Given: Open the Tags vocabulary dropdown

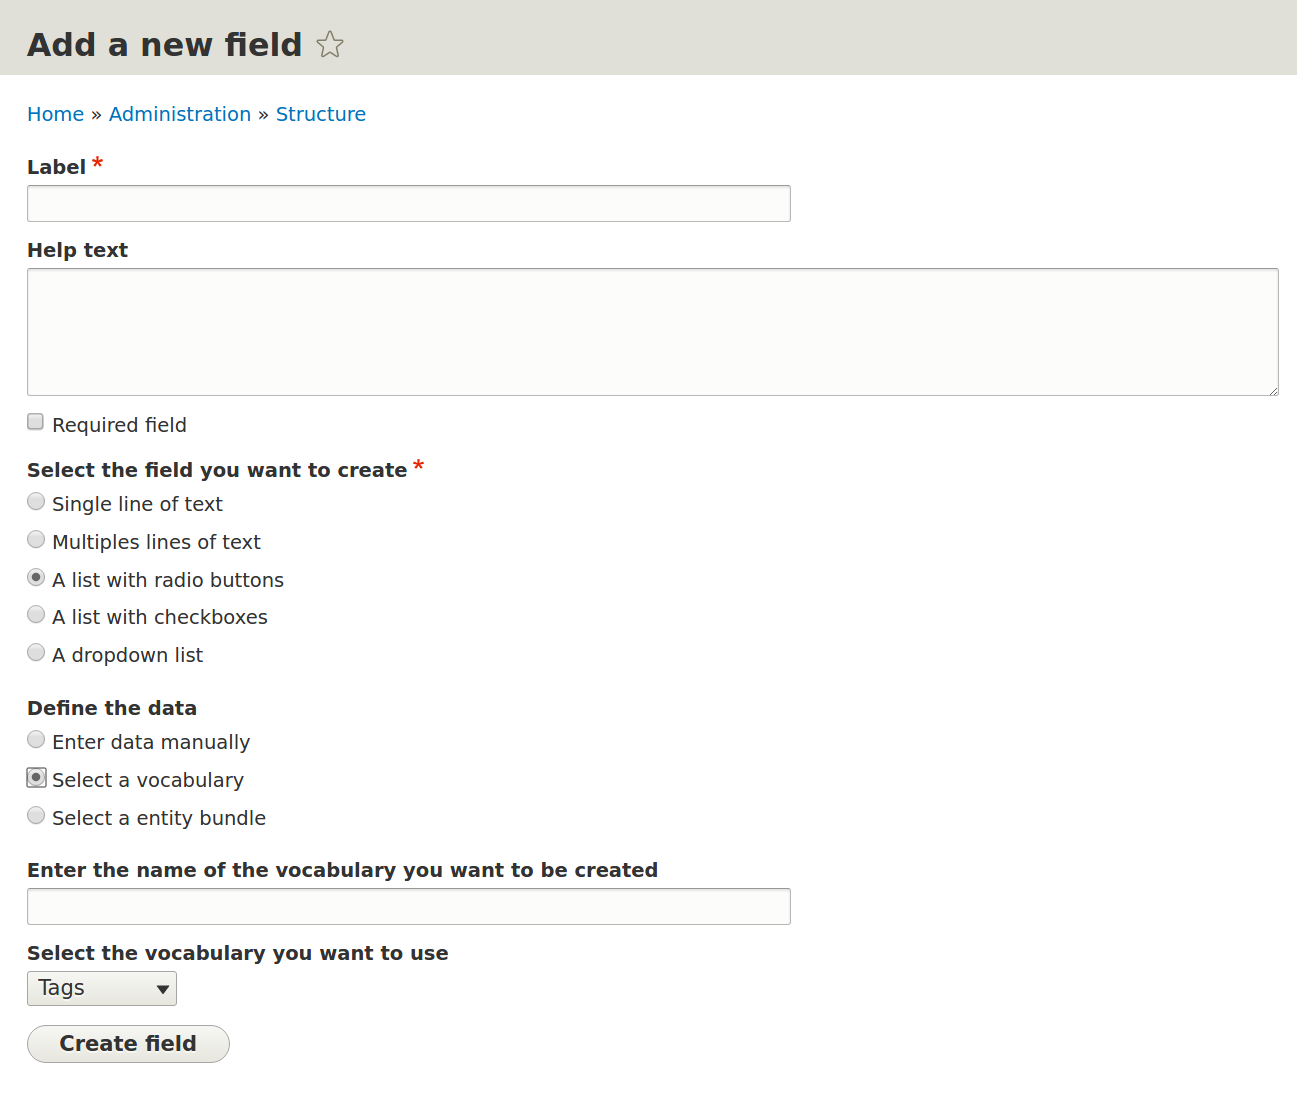Looking at the screenshot, I should [x=102, y=988].
